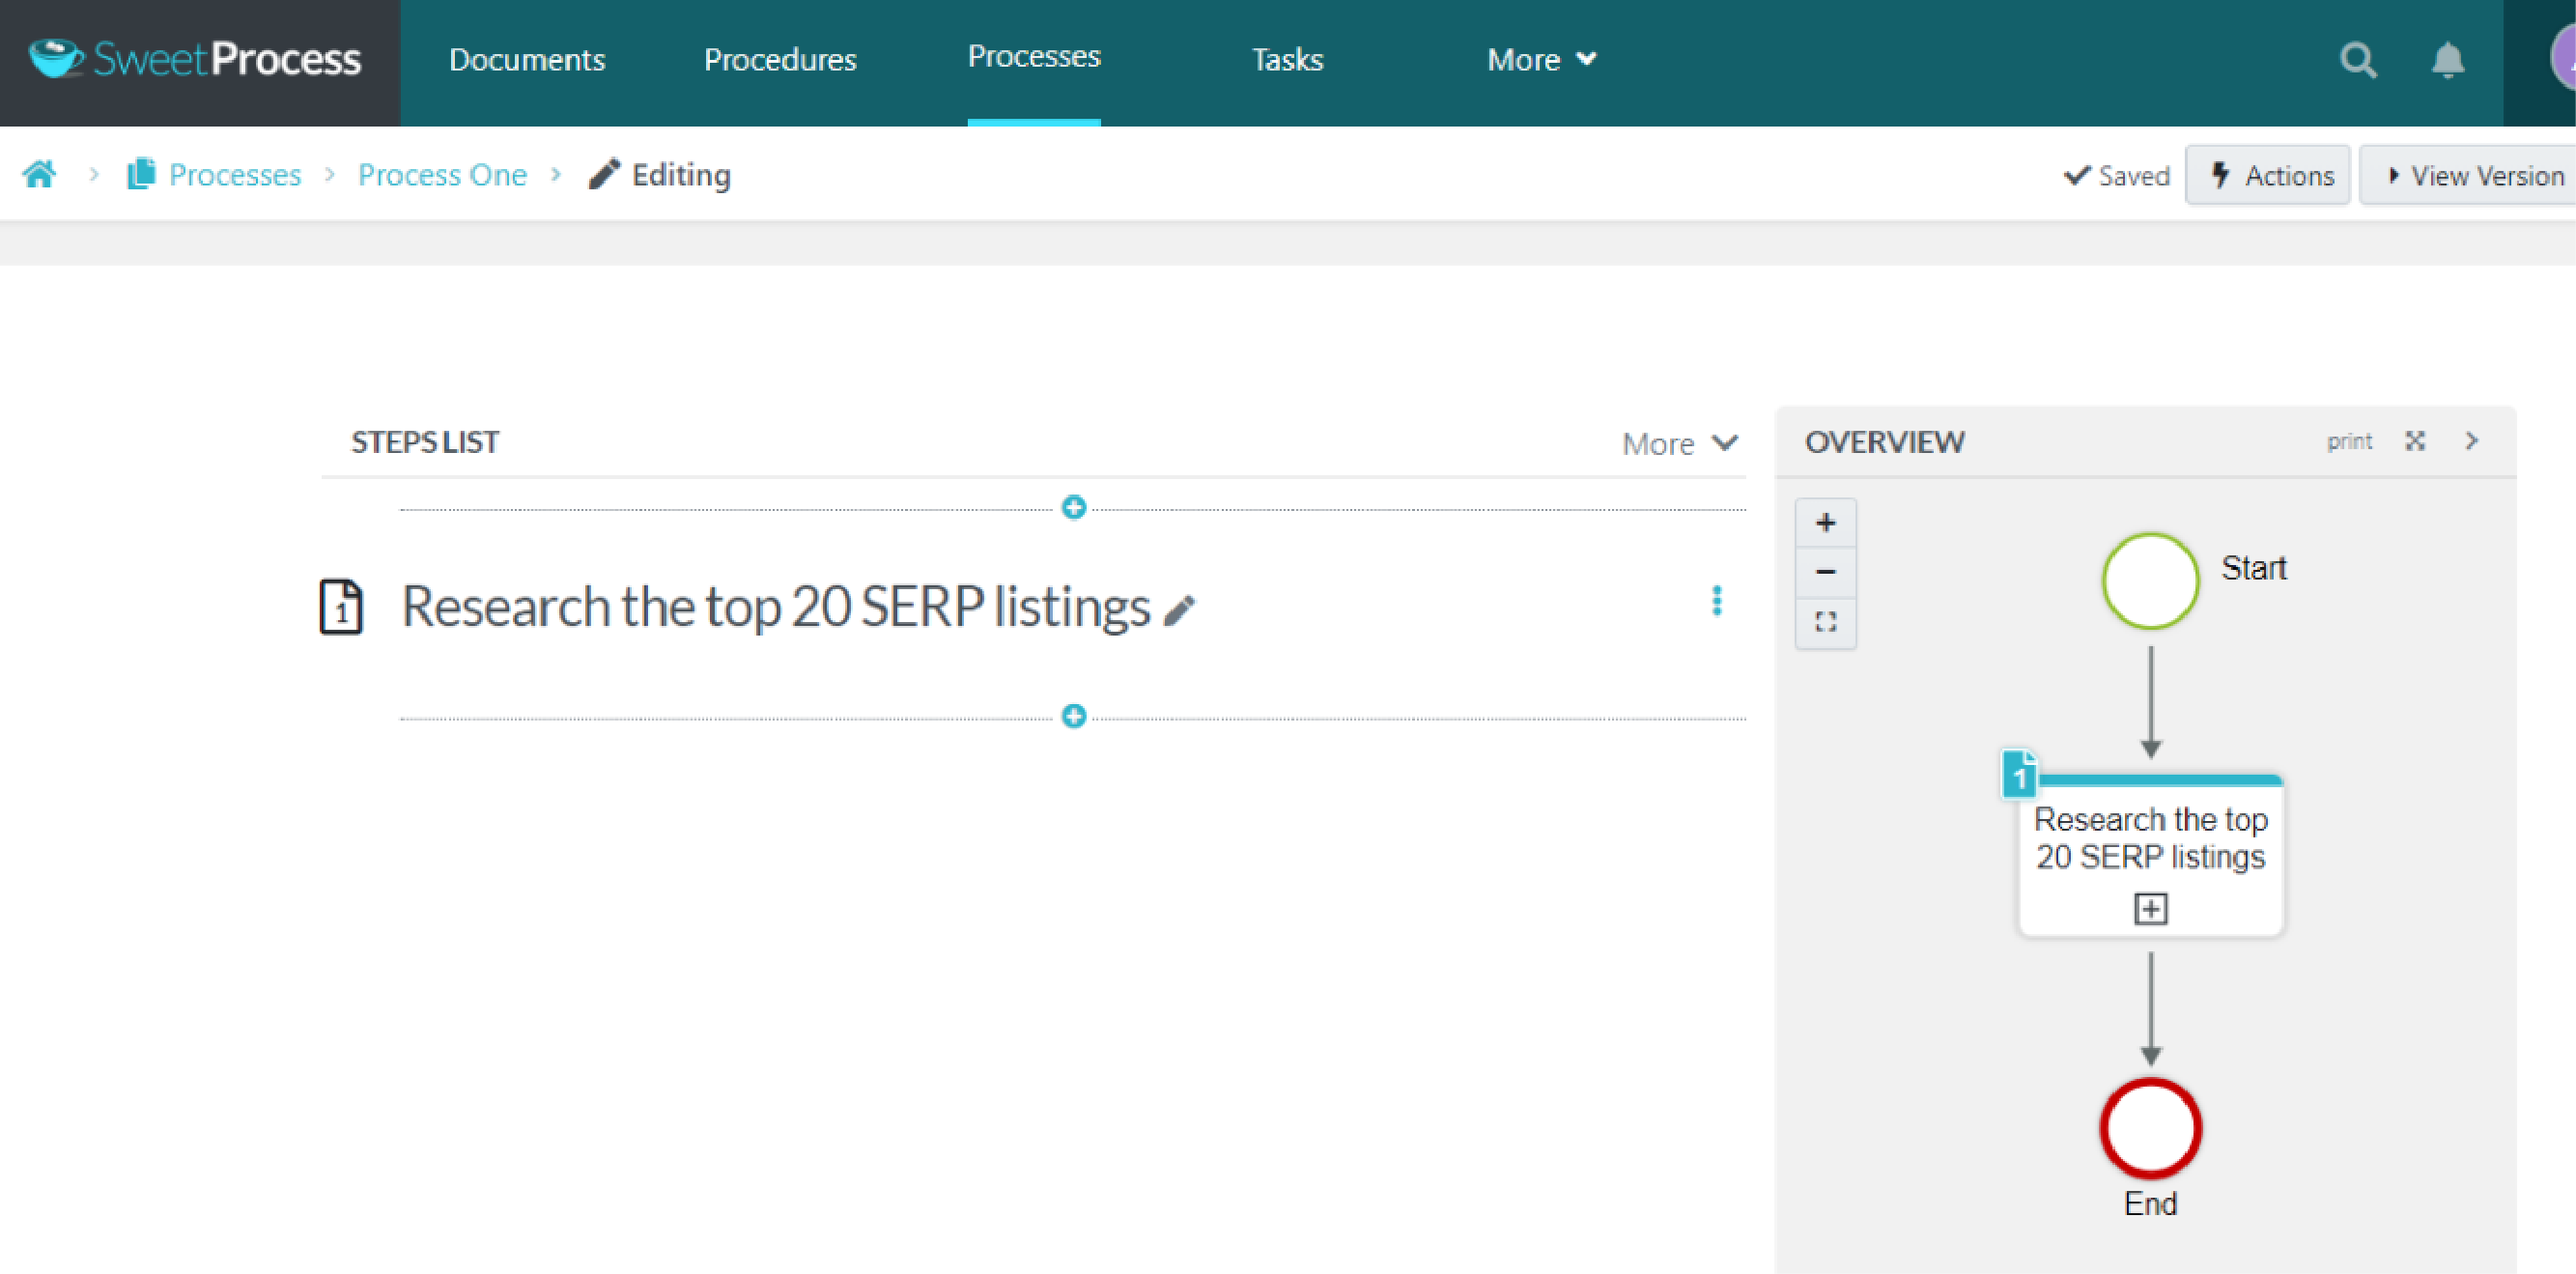Image resolution: width=2576 pixels, height=1274 pixels.
Task: Click the step 1 badge in diagram
Action: pos(2019,775)
